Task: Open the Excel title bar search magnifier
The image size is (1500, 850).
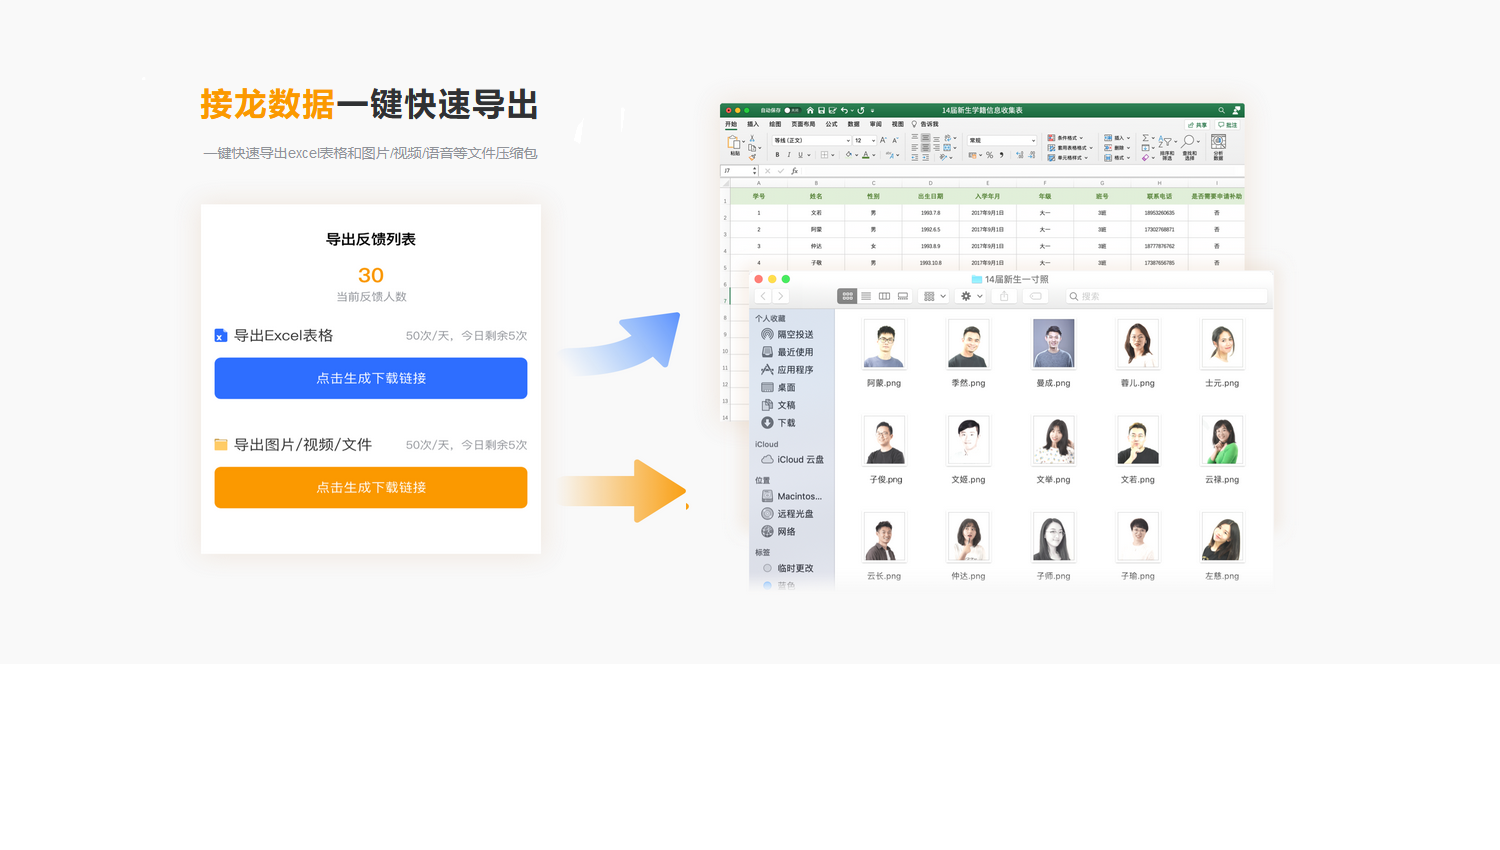Action: pos(1221,110)
